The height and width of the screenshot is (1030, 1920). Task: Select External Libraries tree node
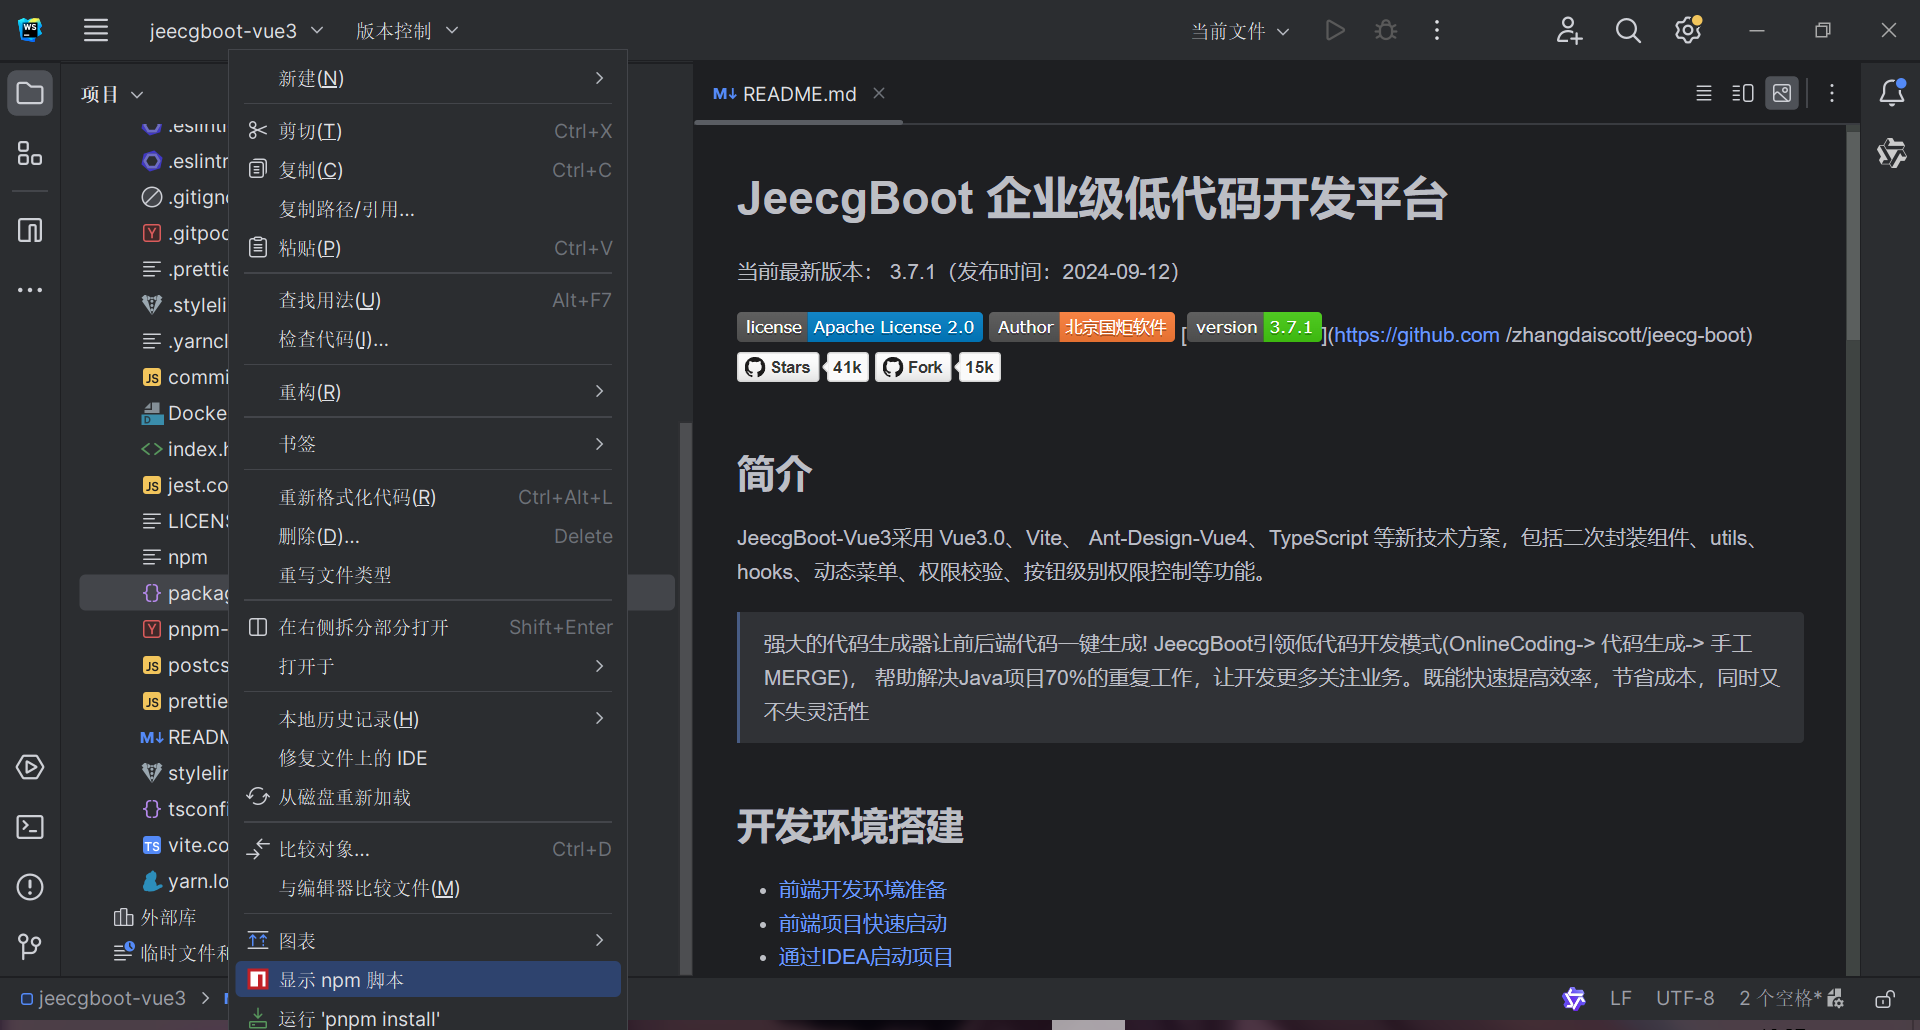156,917
